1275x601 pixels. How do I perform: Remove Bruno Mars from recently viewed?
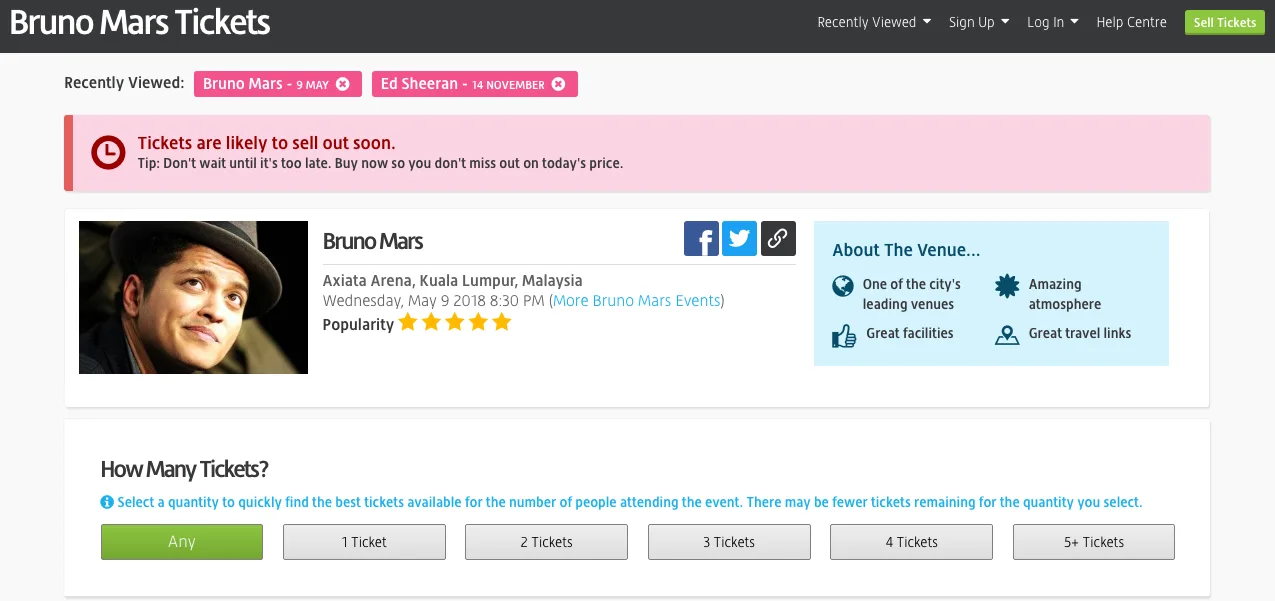[343, 84]
